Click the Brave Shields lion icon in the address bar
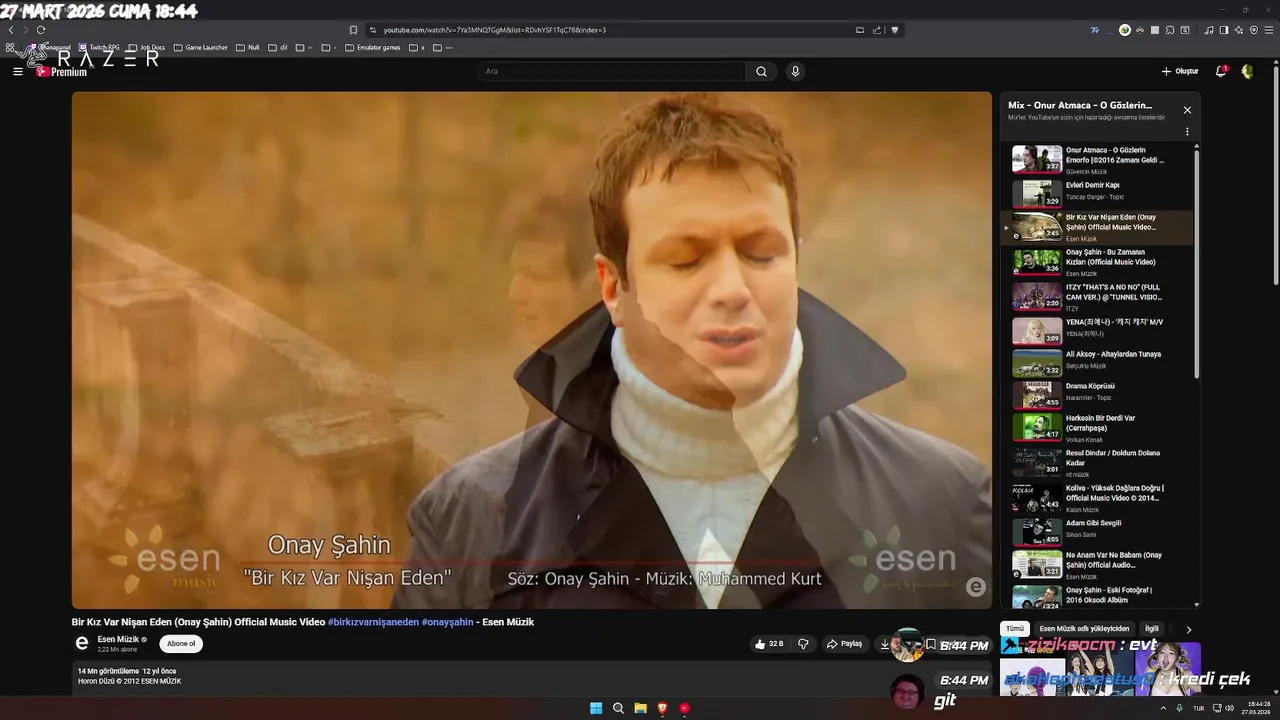Viewport: 1280px width, 720px height. point(895,30)
